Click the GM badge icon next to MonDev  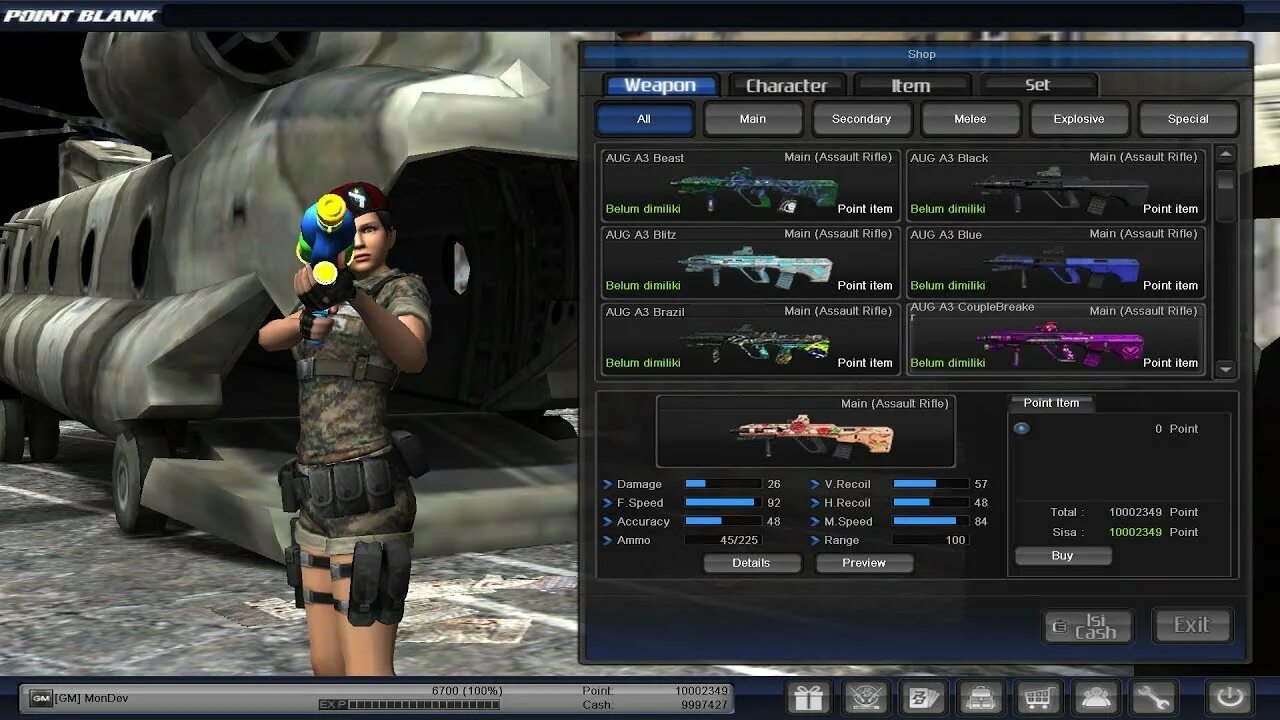point(40,698)
